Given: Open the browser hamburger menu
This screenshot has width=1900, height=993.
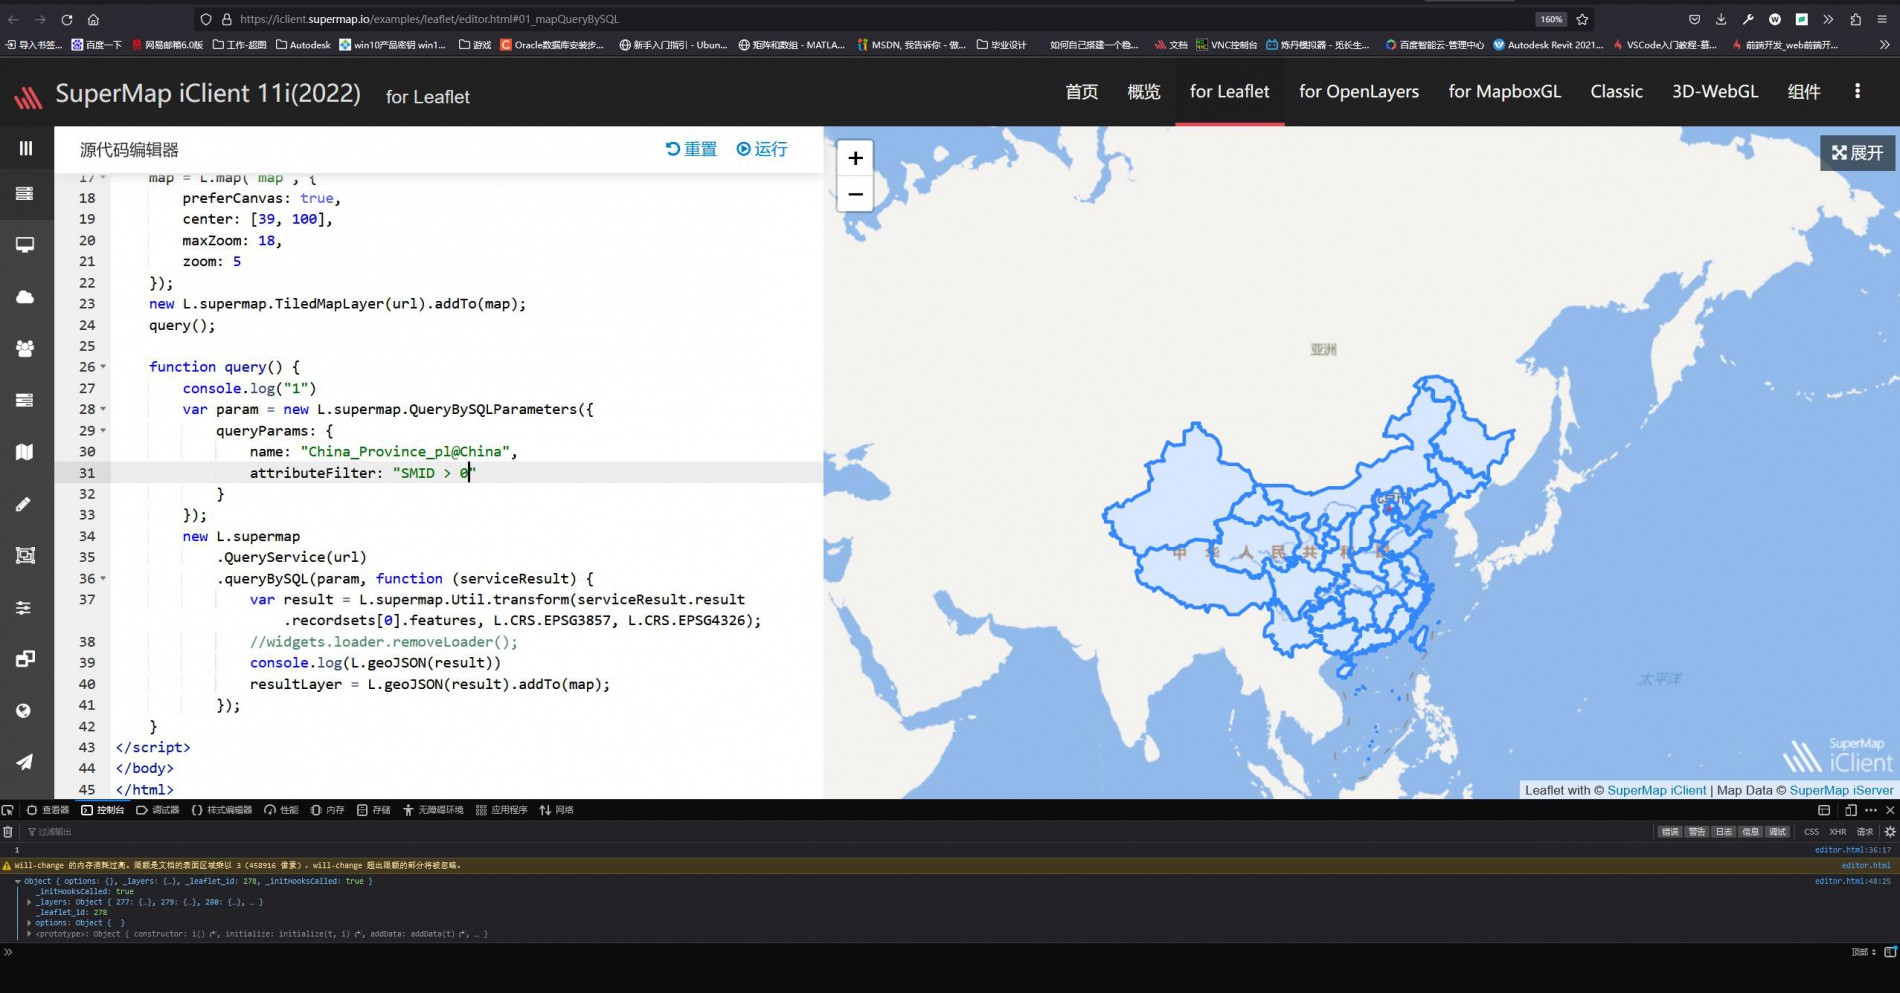Looking at the screenshot, I should tap(1882, 19).
